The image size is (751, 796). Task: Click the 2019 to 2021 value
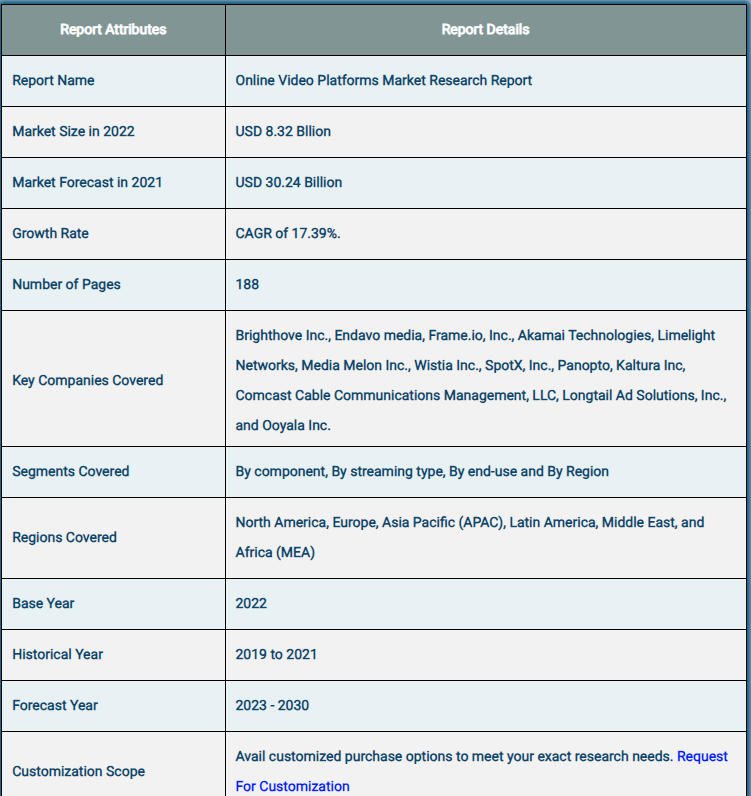(276, 654)
